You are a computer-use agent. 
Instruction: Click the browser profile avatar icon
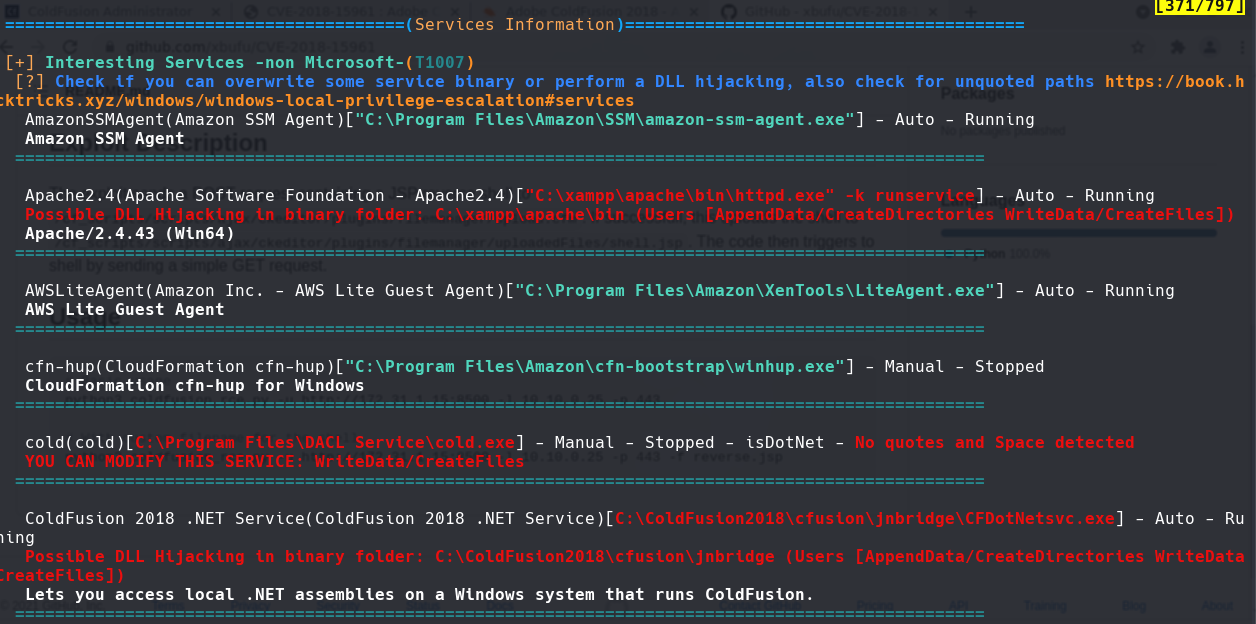tap(1210, 47)
